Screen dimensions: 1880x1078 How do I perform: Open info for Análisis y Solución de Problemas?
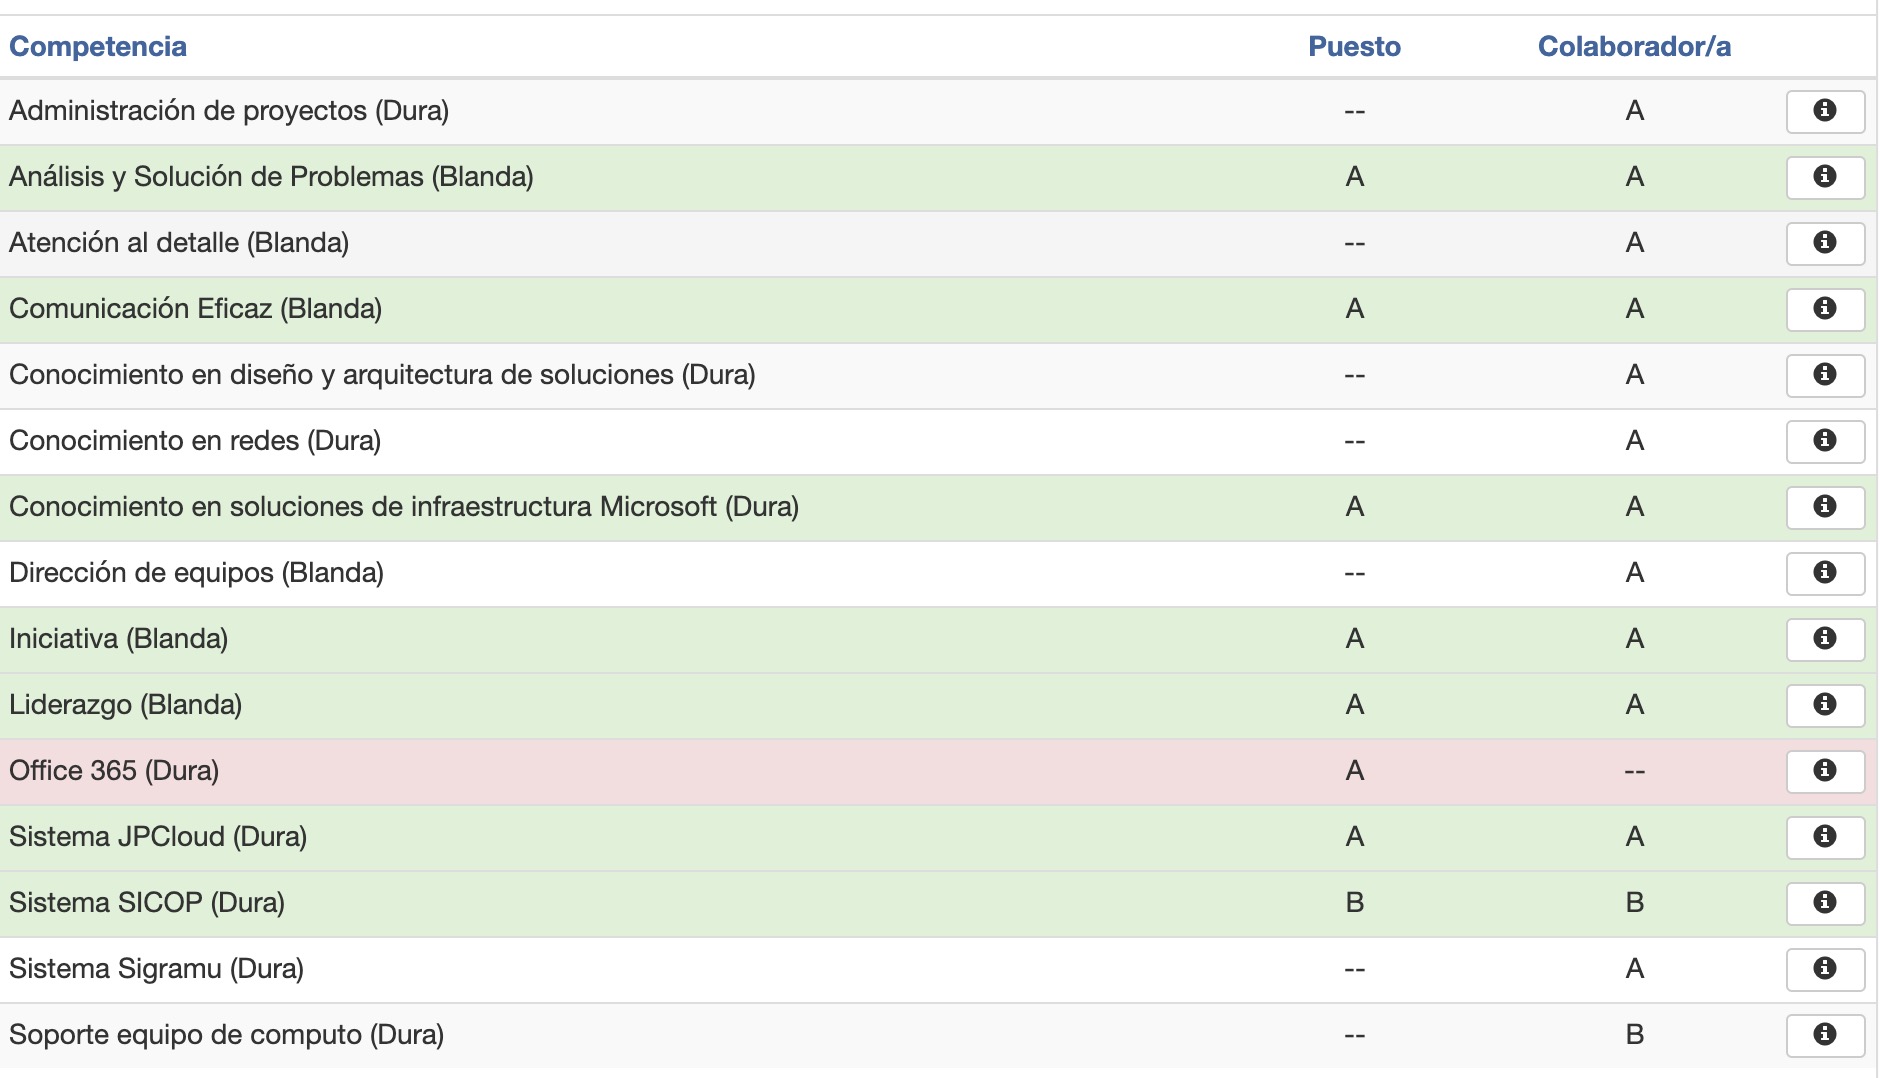(x=1824, y=177)
